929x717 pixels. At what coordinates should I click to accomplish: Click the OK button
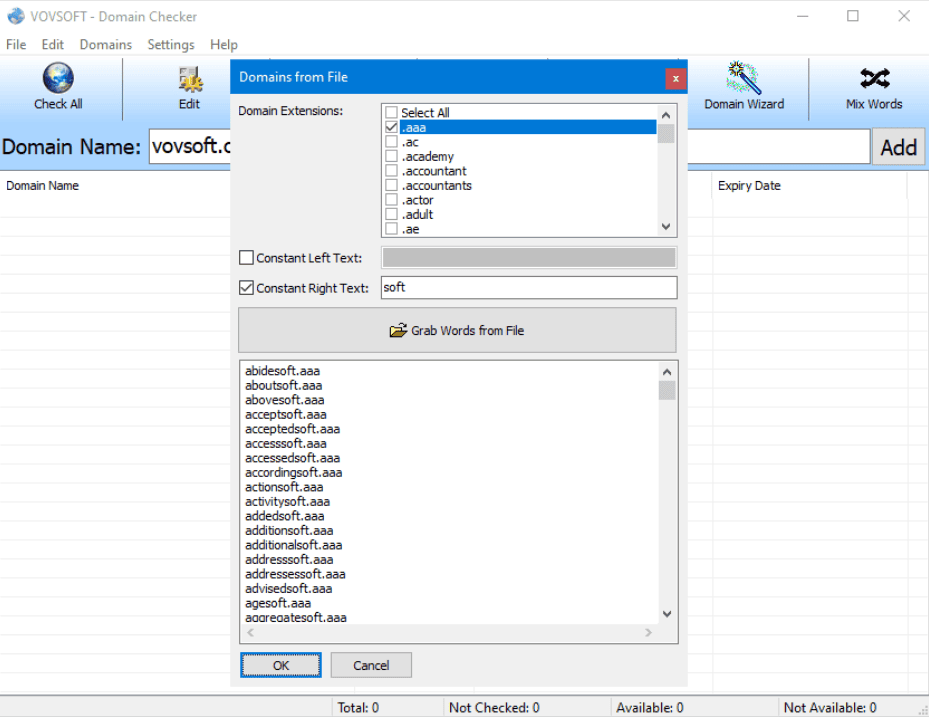click(x=281, y=665)
